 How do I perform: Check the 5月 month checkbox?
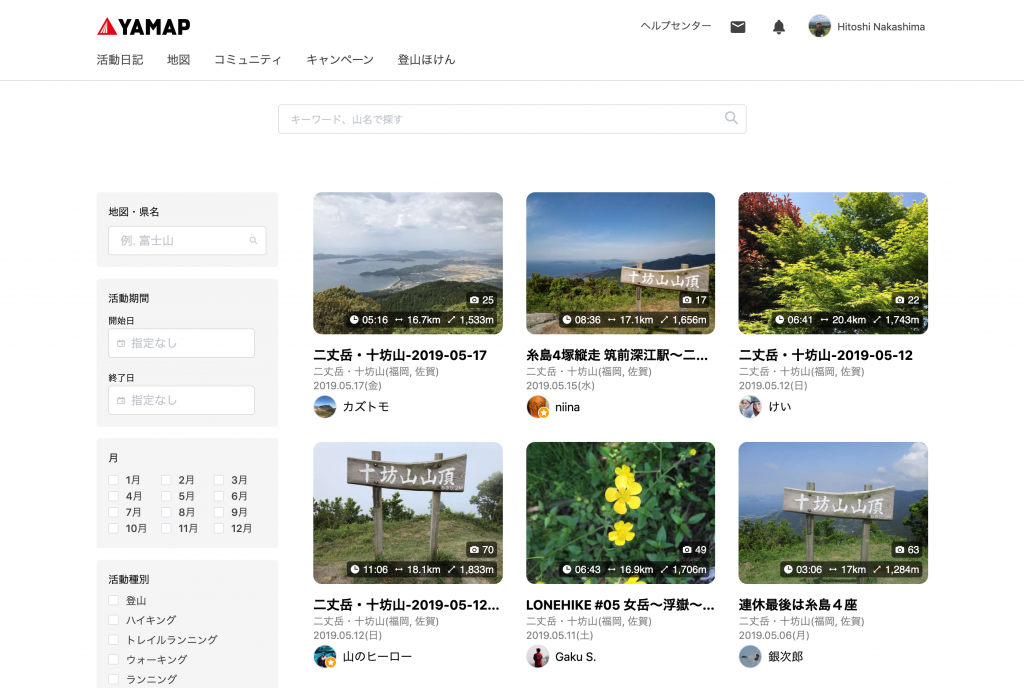click(167, 496)
